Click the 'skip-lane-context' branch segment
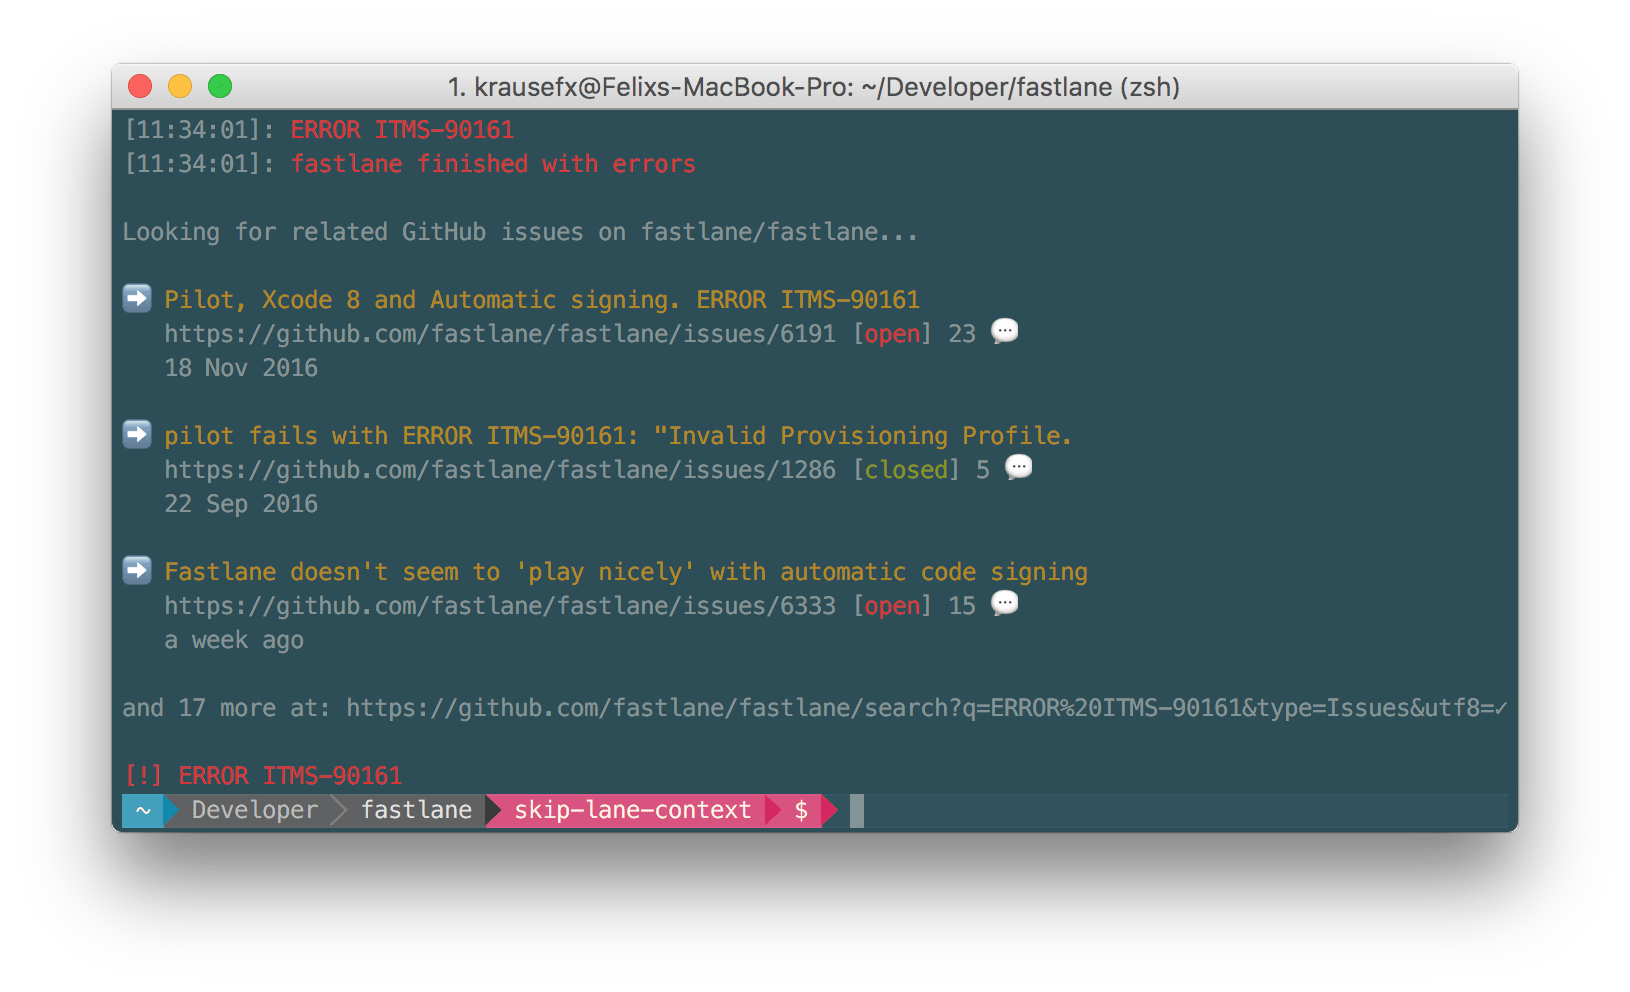Screen dimensions: 1630x992 (632, 810)
